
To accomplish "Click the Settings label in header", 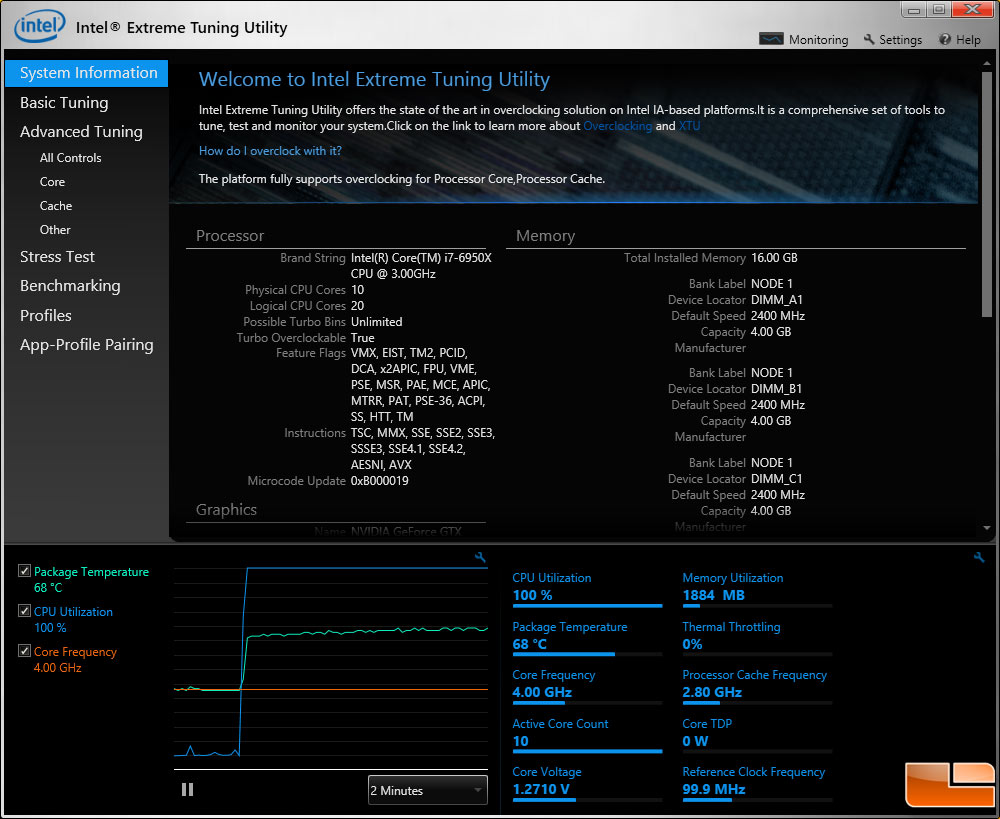I will click(901, 40).
